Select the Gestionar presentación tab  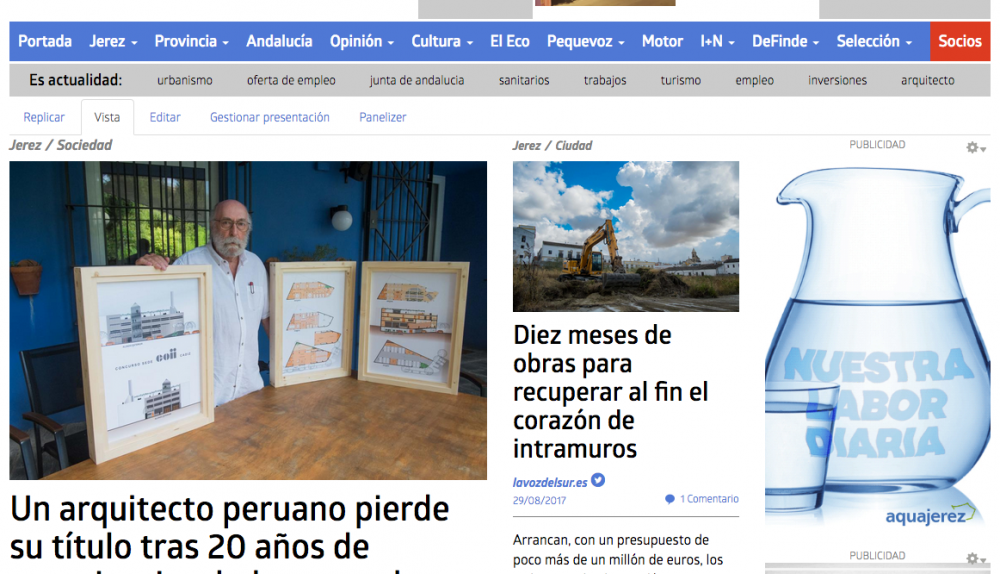[x=269, y=117]
